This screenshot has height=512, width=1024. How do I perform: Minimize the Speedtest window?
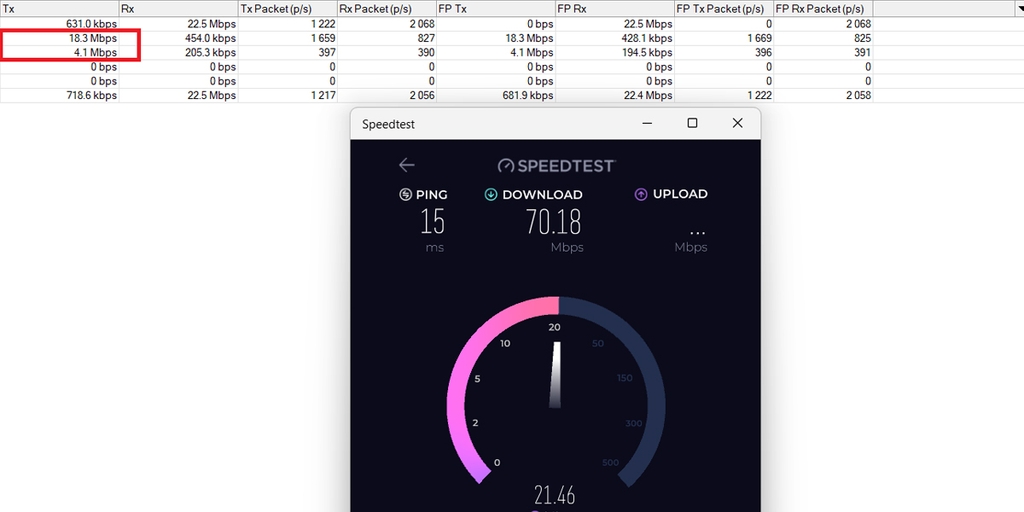coord(647,123)
